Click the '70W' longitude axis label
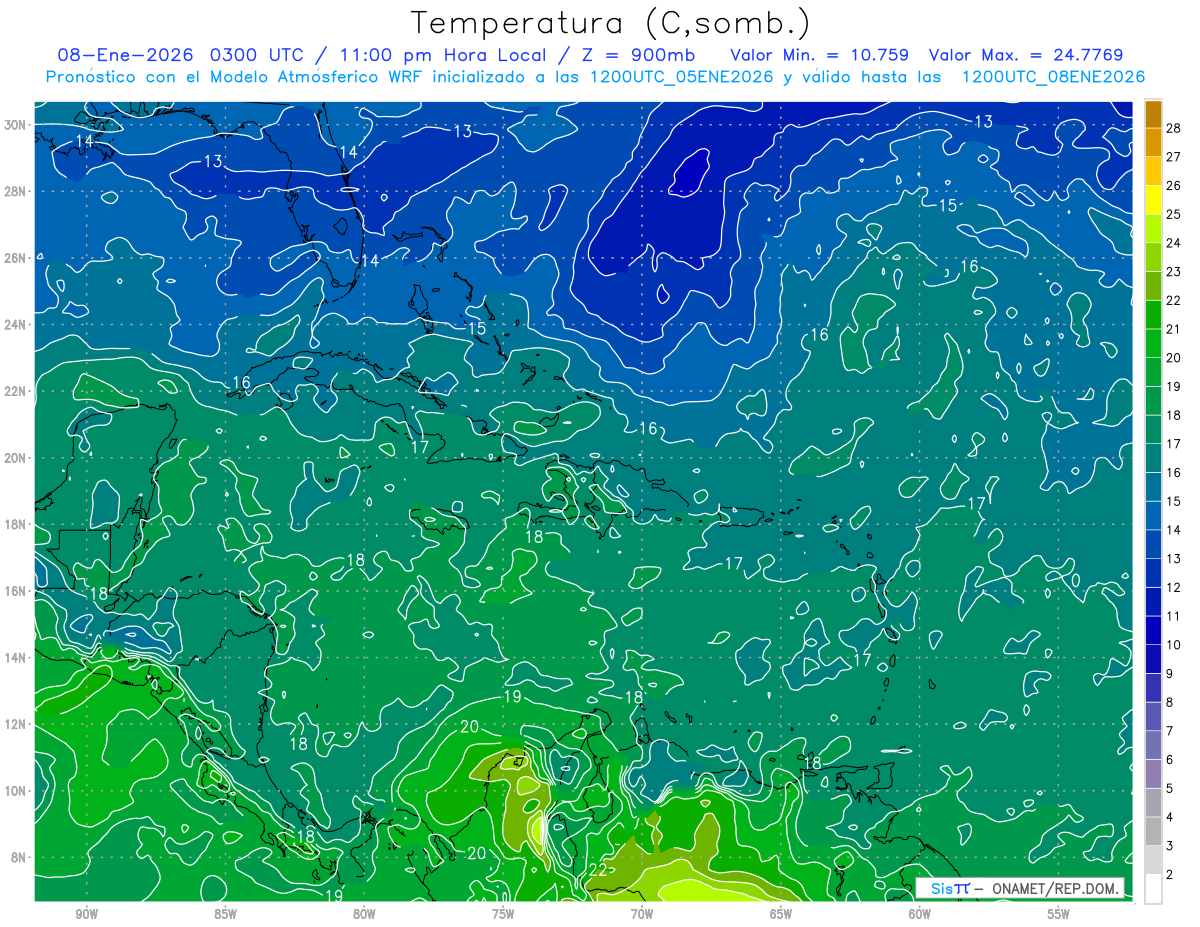This screenshot has width=1200, height=927. [642, 914]
